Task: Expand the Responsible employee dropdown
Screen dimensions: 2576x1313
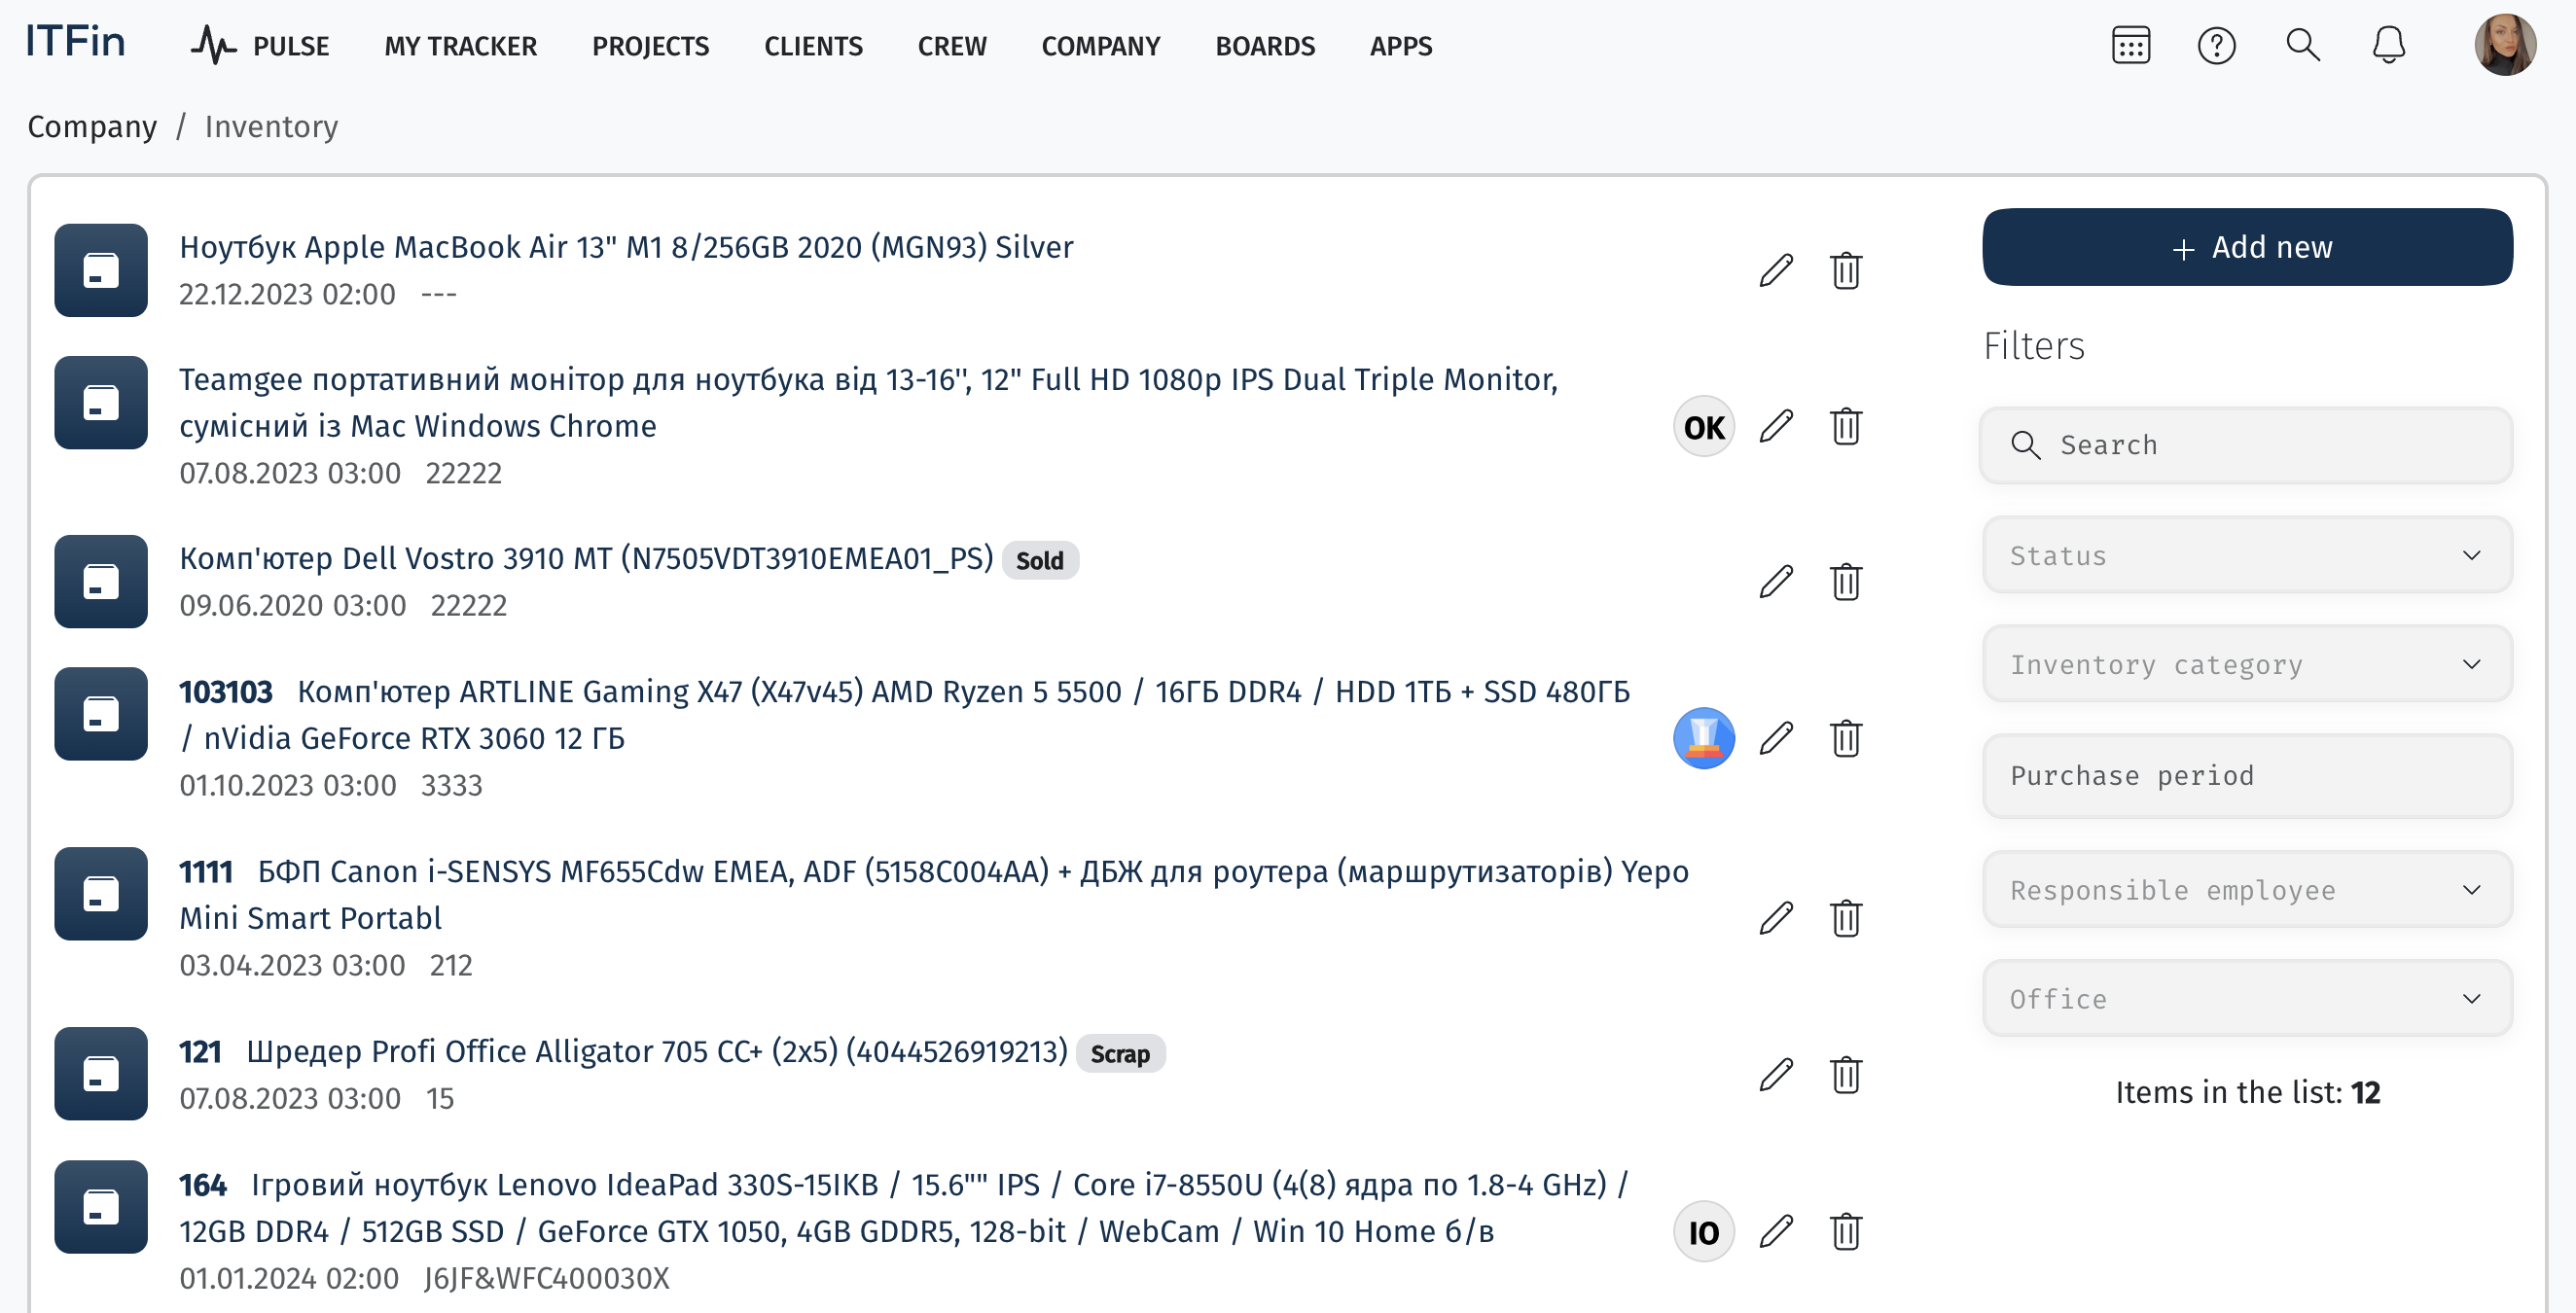Action: (x=2247, y=889)
